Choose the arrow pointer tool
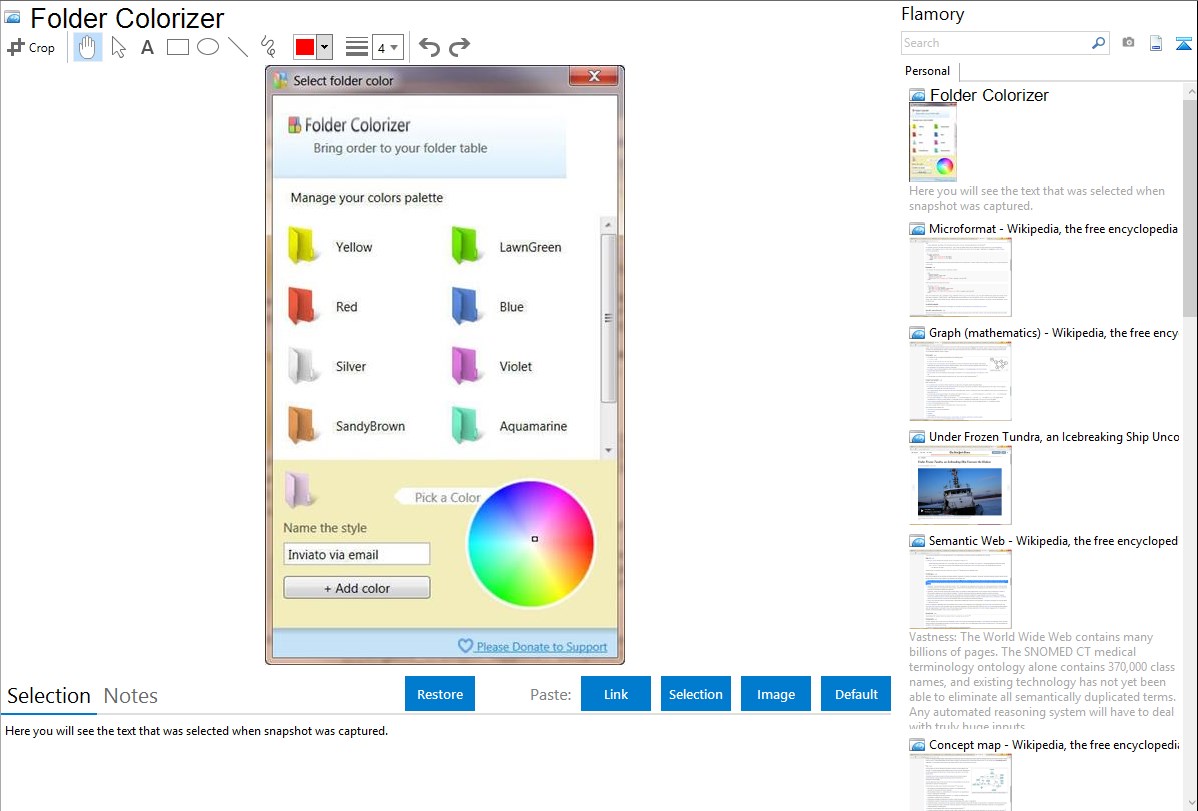This screenshot has height=811, width=1198. pyautogui.click(x=118, y=47)
